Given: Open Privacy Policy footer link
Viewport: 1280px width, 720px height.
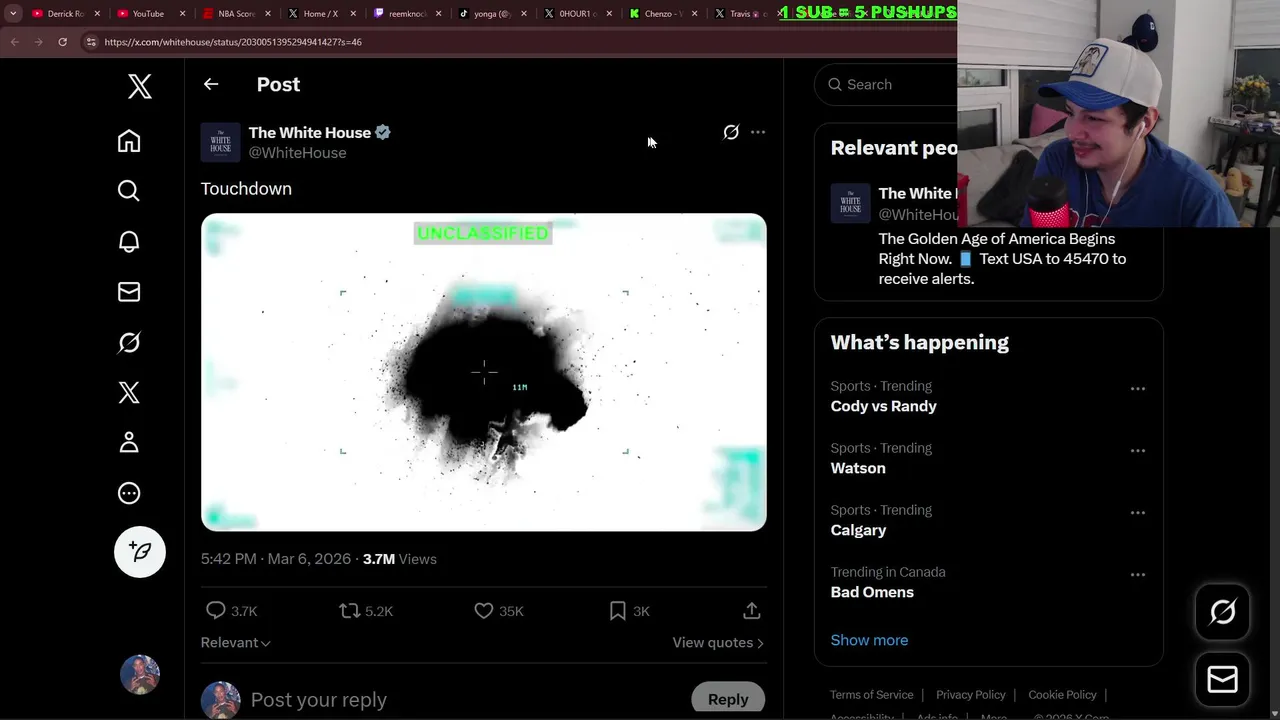Looking at the screenshot, I should (970, 695).
